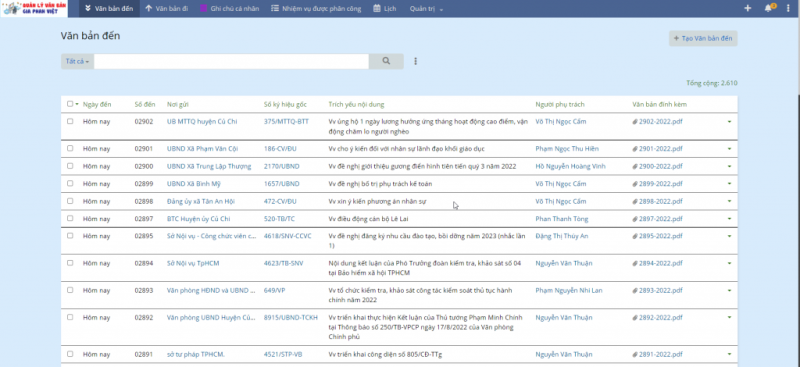This screenshot has height=367, width=800.
Task: Open sender BTC Huyện ủy Củ Chi
Action: pos(199,219)
